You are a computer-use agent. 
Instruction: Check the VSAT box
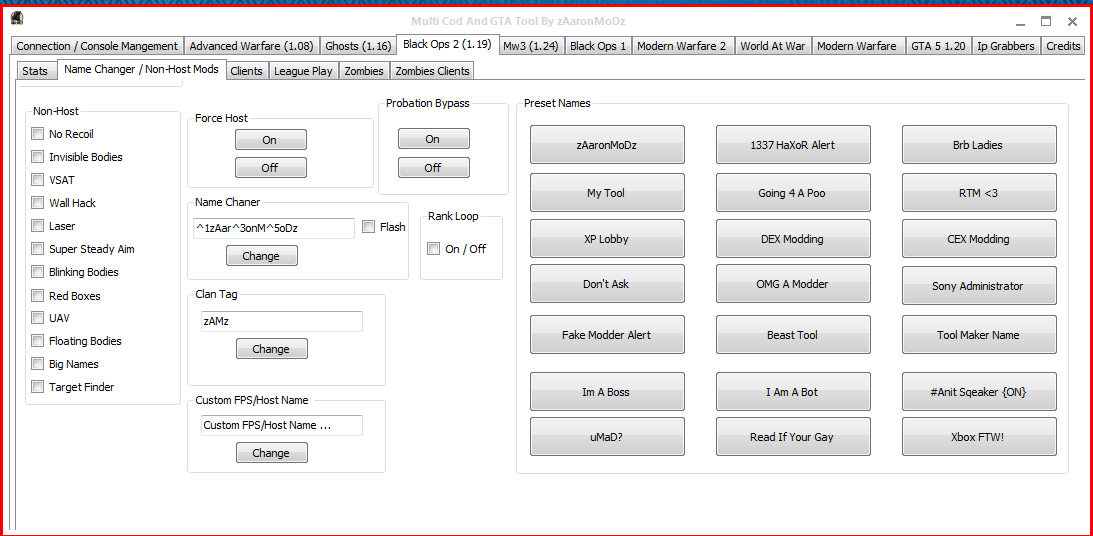click(x=38, y=180)
